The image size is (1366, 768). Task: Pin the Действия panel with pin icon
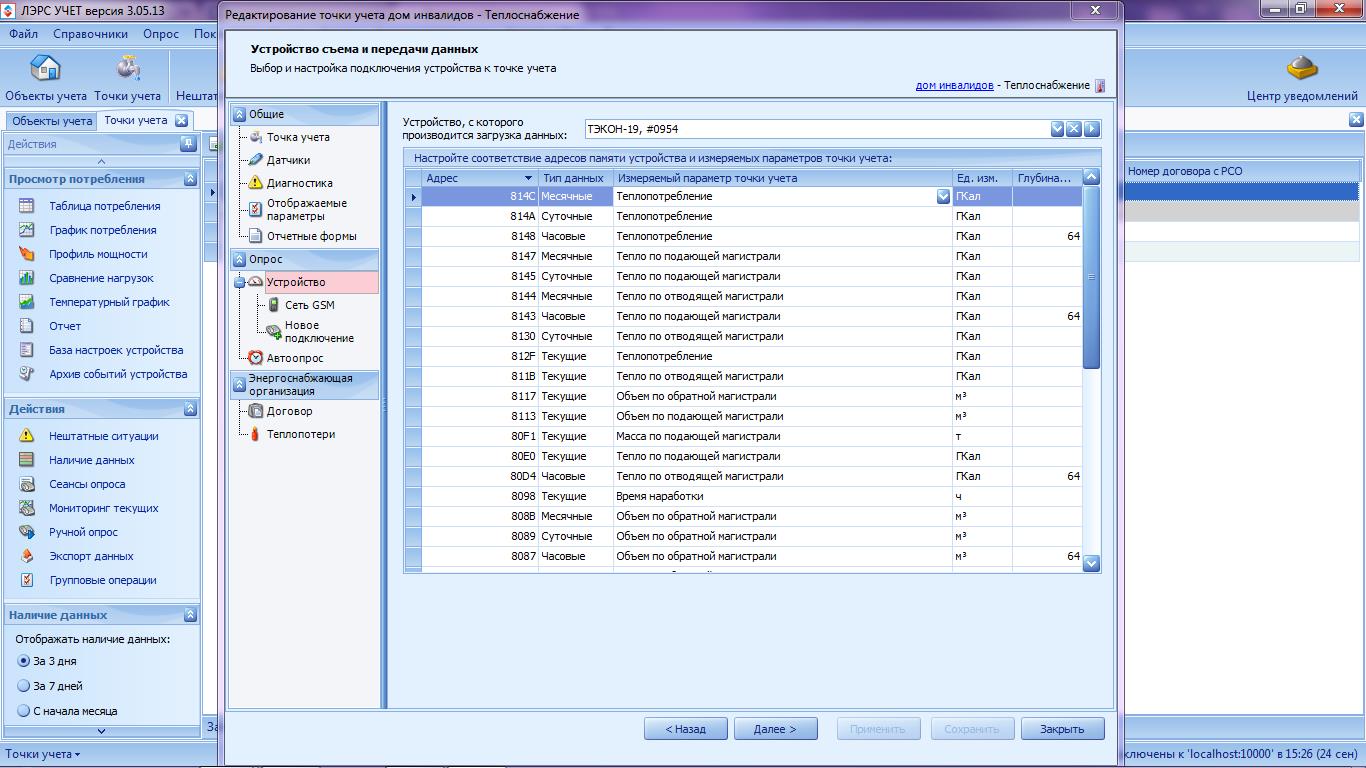tap(188, 144)
